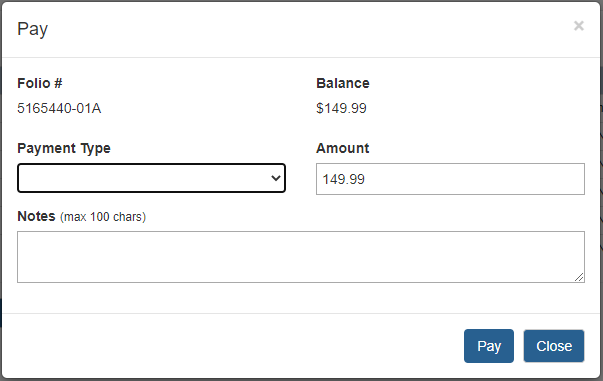Click the Payment Type label

click(x=64, y=148)
